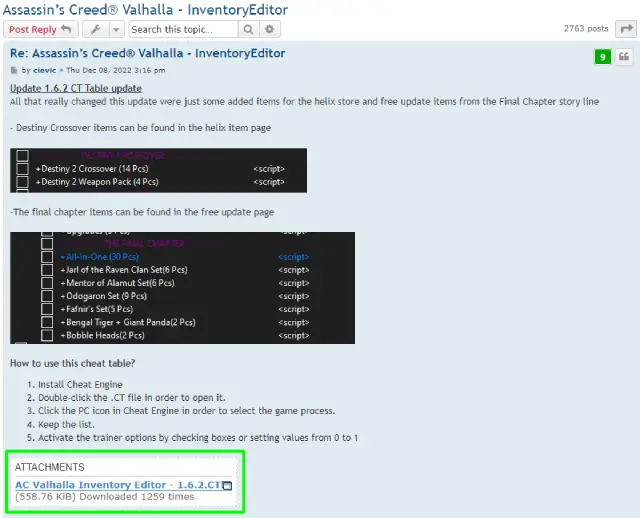Download AC Valhalla Inventory Editor 1.6.2.CT attachment

click(119, 485)
